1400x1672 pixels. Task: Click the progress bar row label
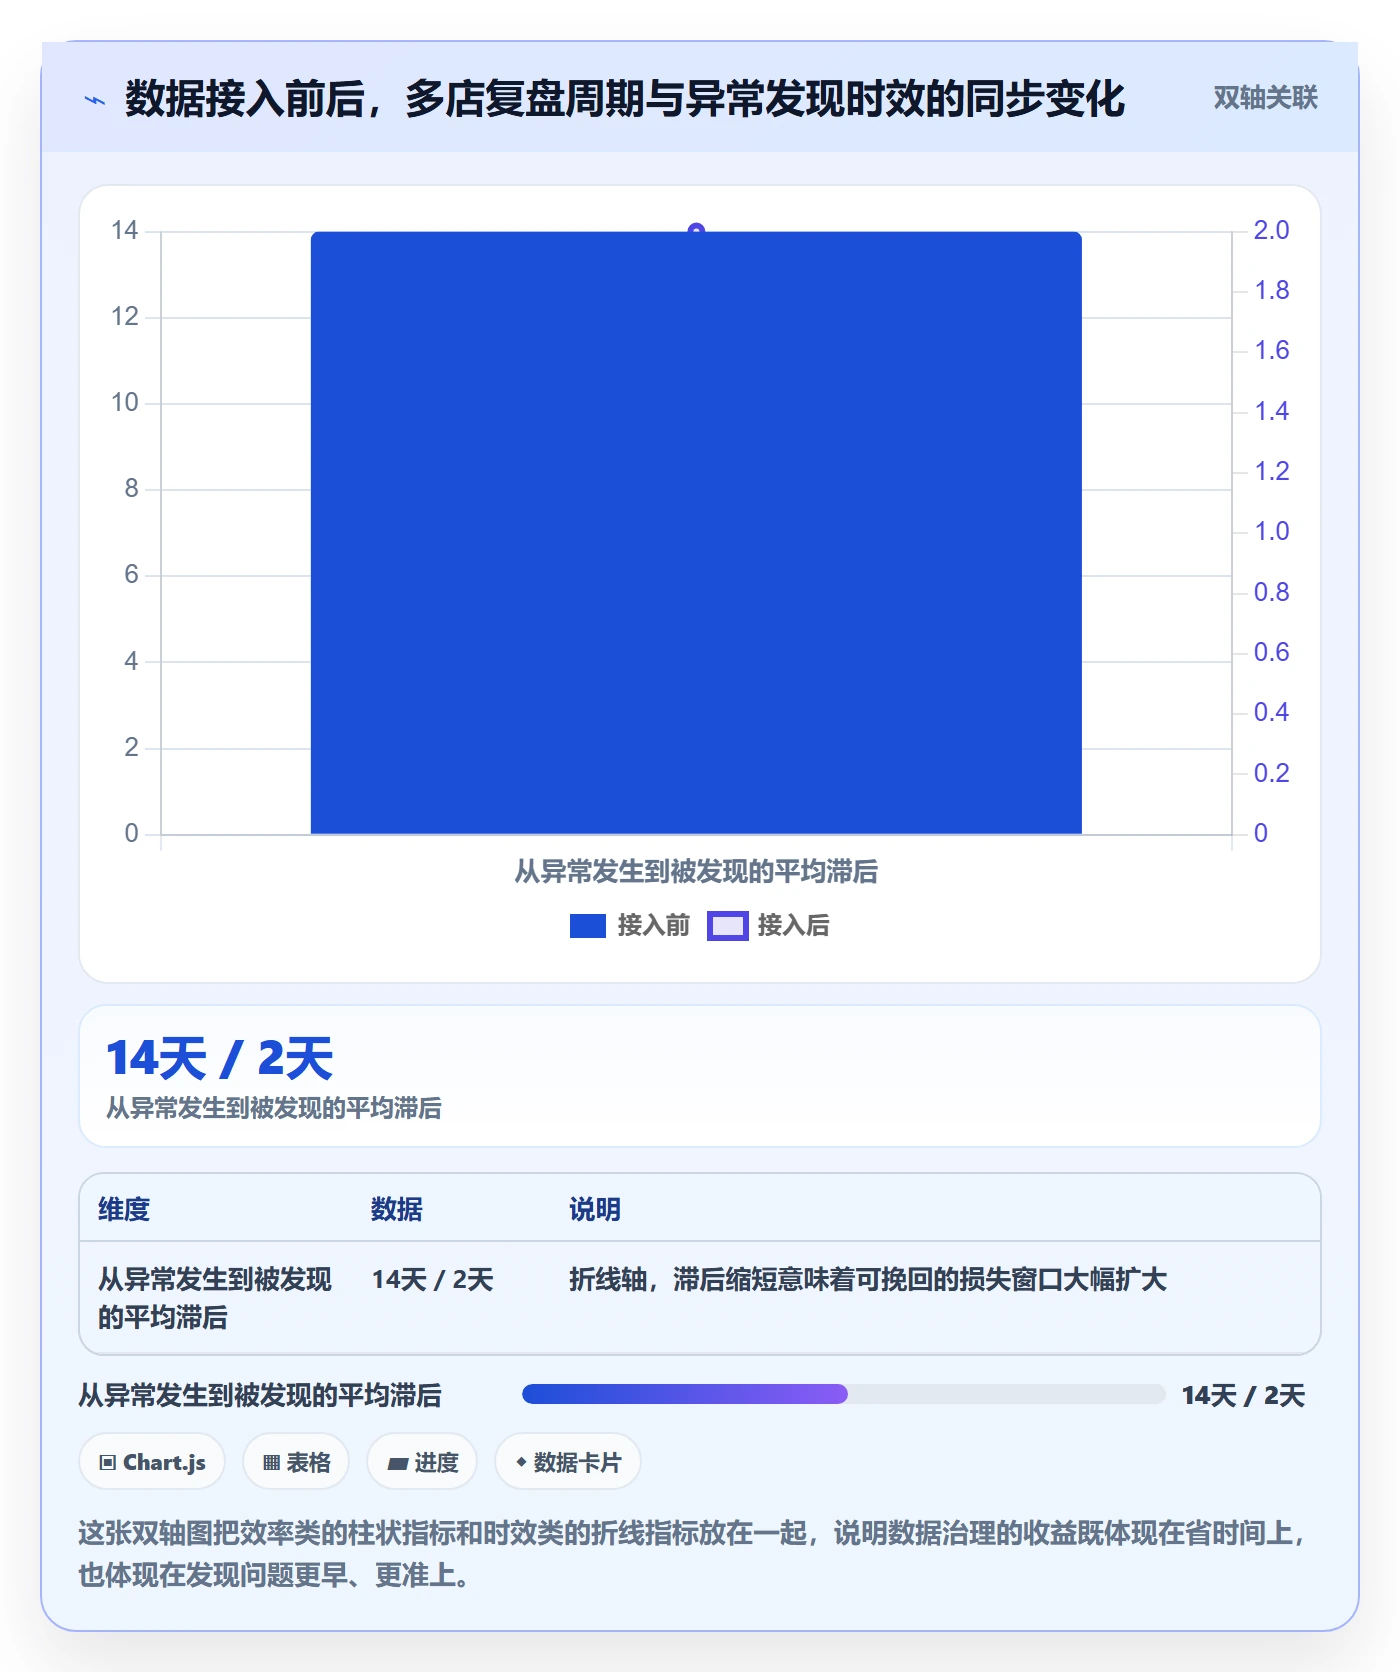coord(260,1395)
